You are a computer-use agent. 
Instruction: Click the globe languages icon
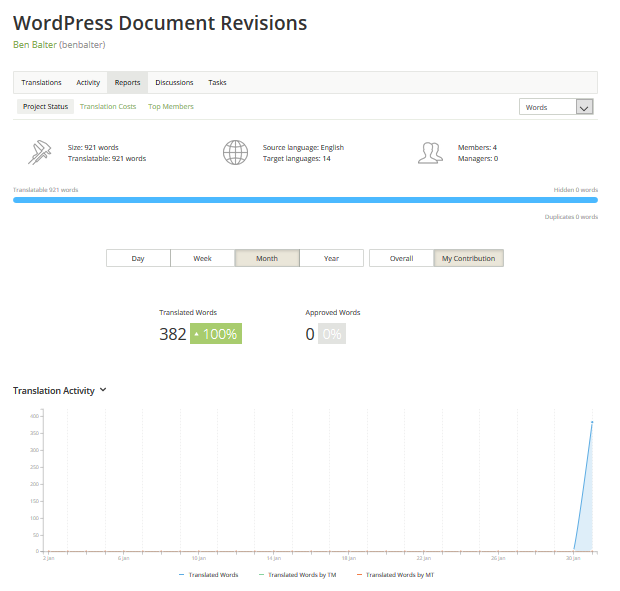[235, 153]
